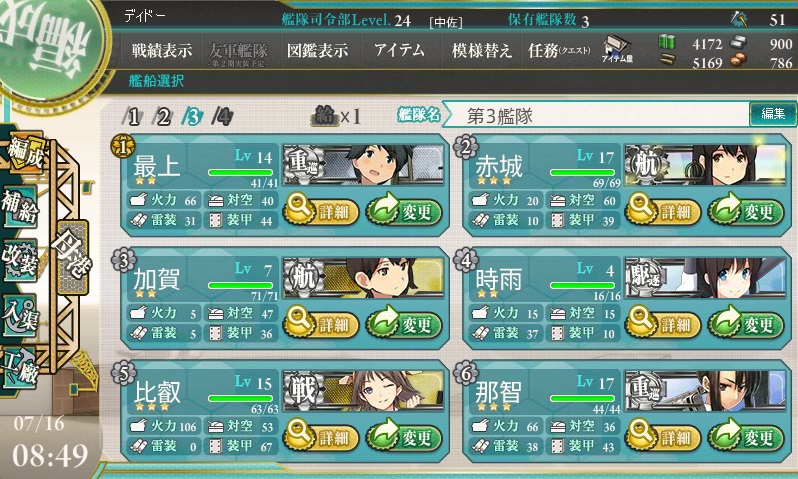This screenshot has height=479, width=798.
Task: Click 変更 change button for 赤城
Action: [746, 211]
